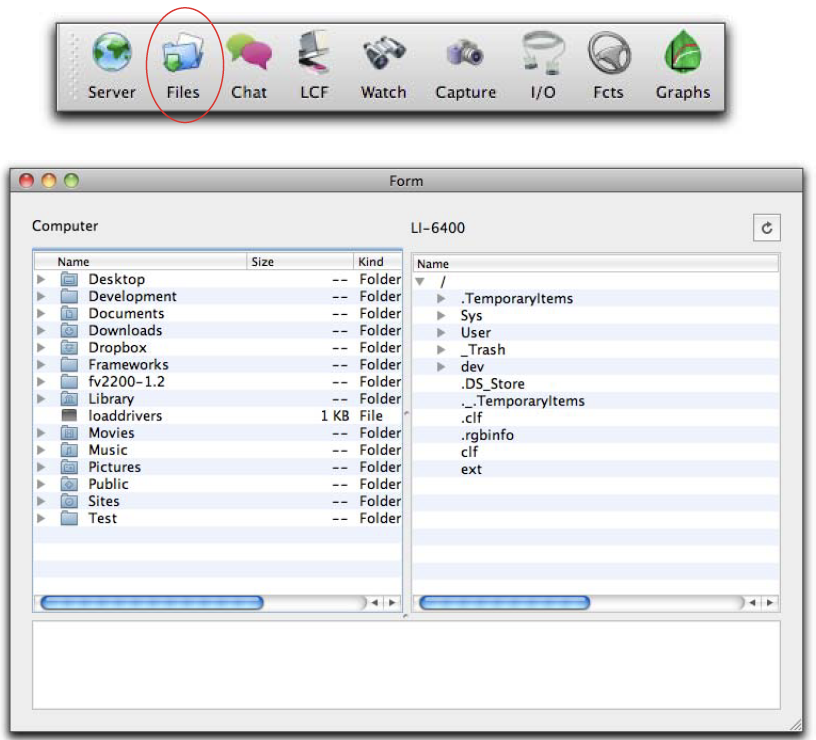This screenshot has width=816, height=740.
Task: Click the Documents folder icon
Action: click(x=69, y=314)
